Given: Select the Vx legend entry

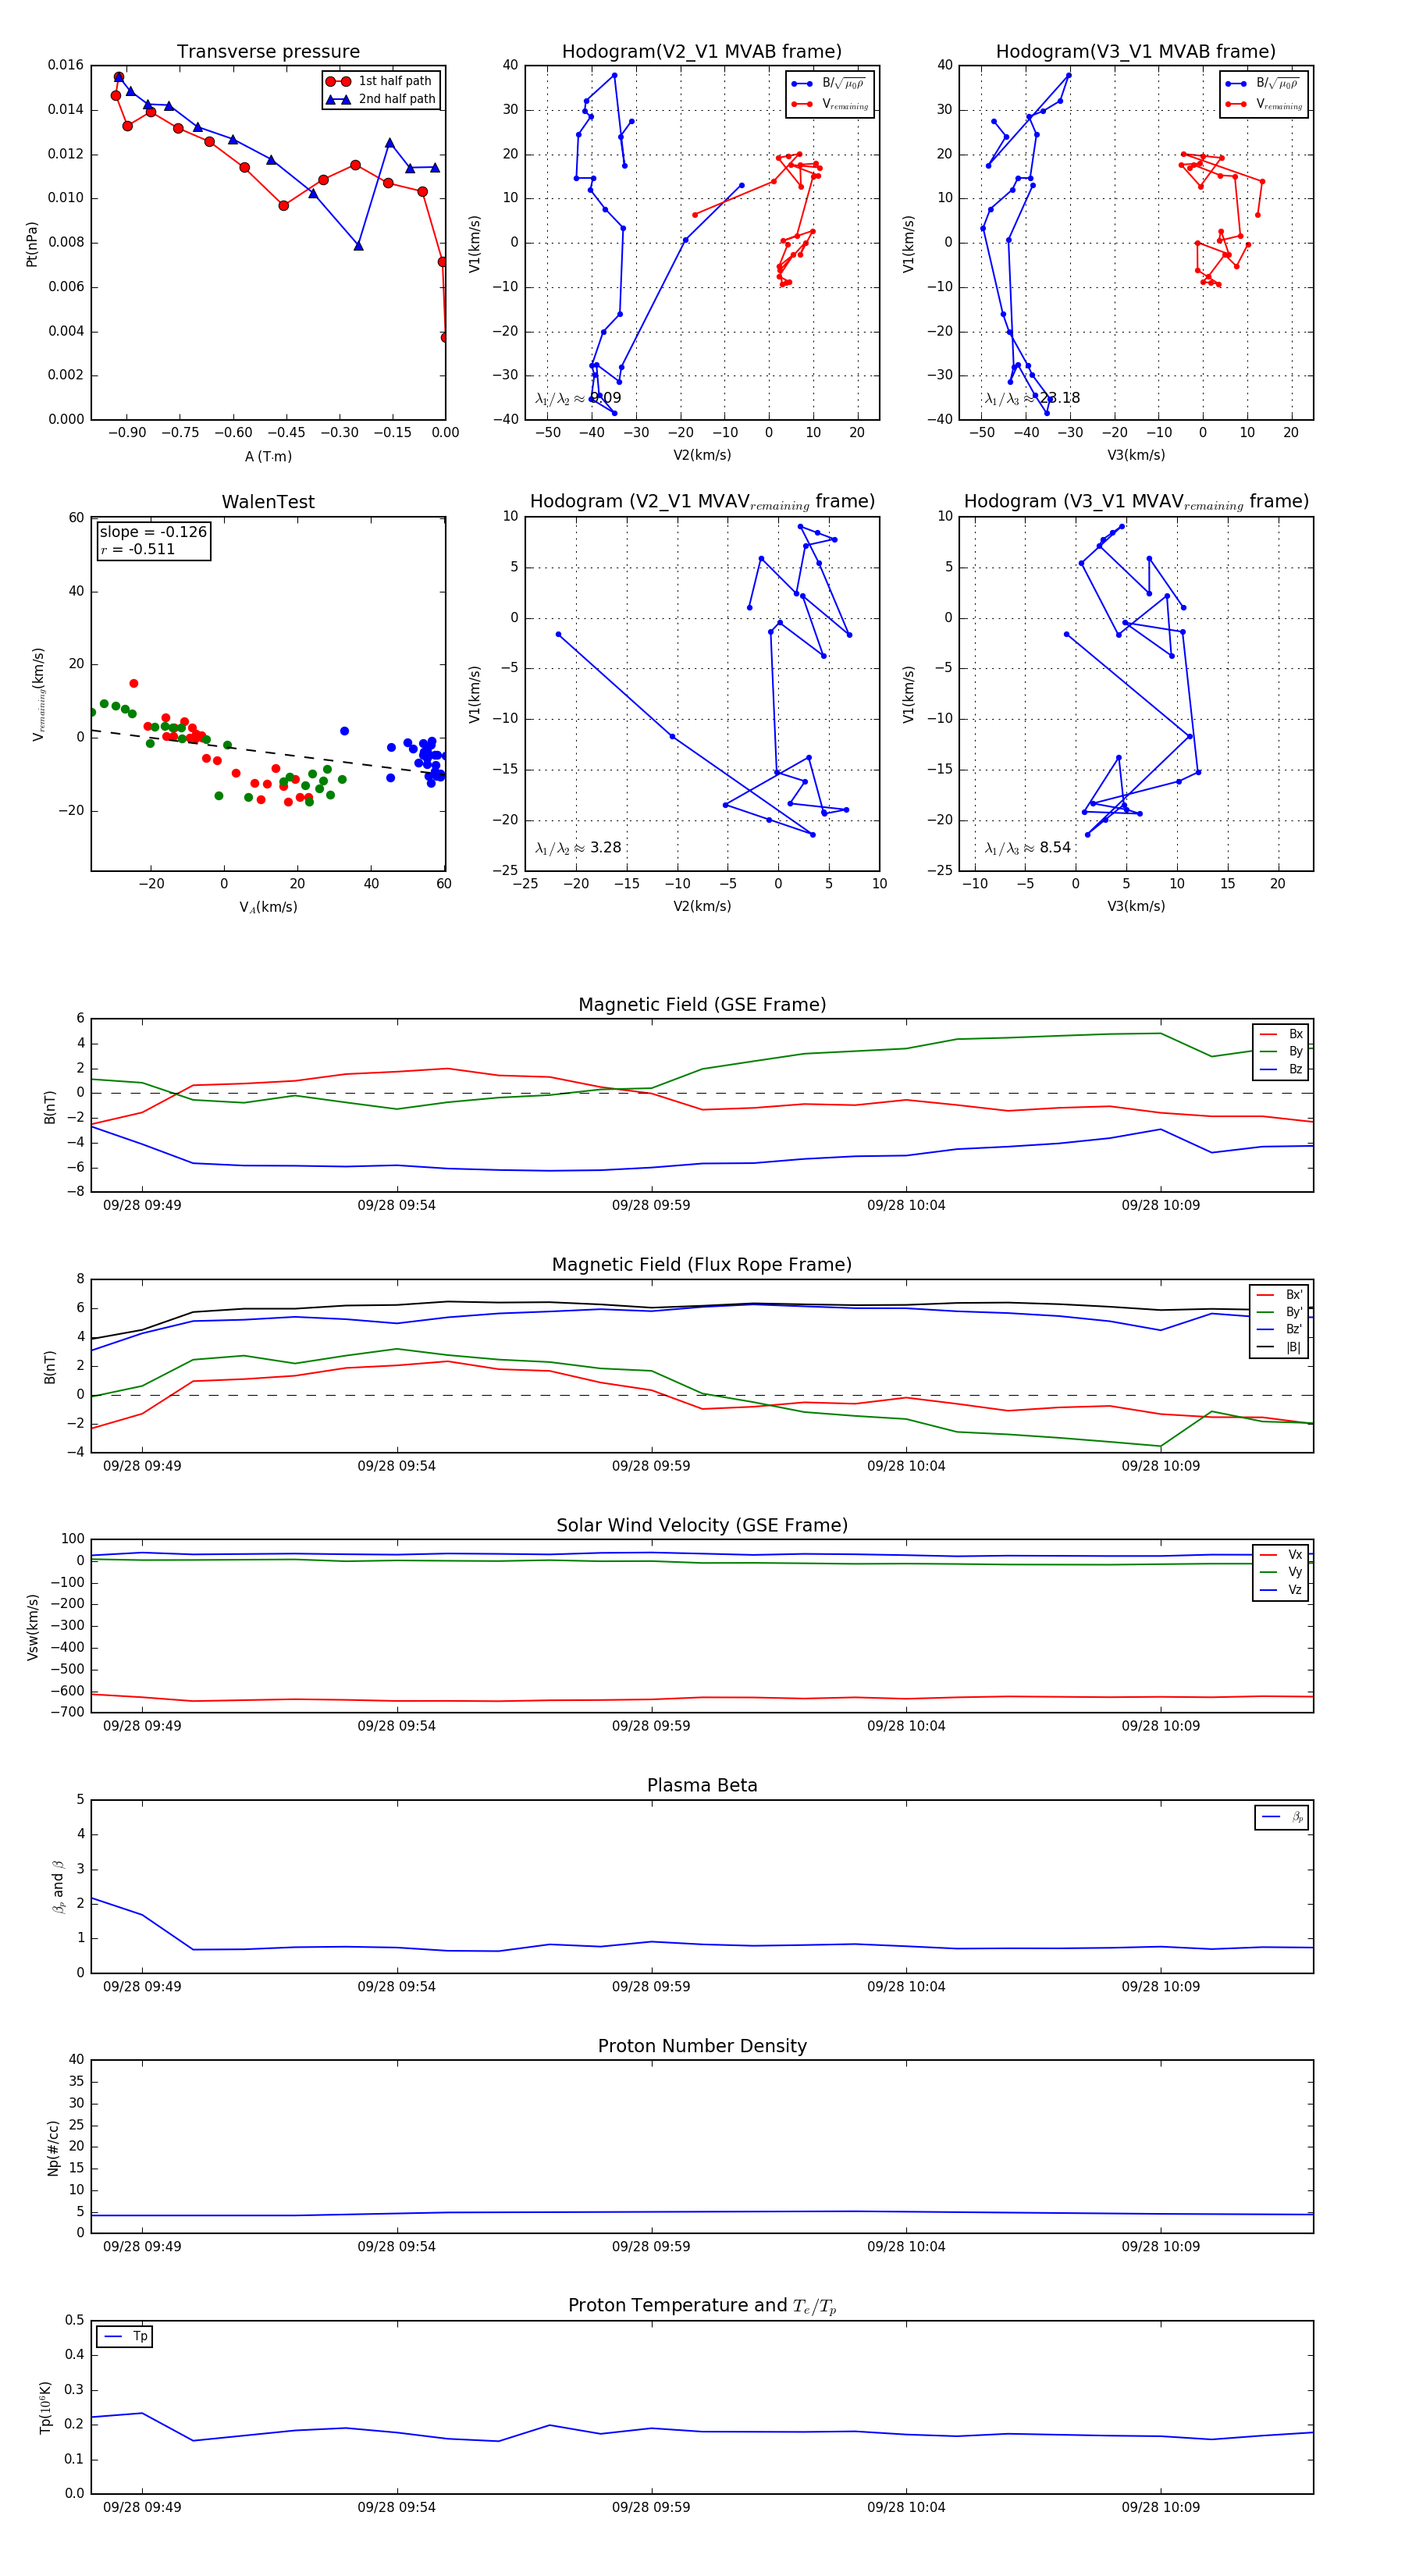Looking at the screenshot, I should tap(1281, 1555).
